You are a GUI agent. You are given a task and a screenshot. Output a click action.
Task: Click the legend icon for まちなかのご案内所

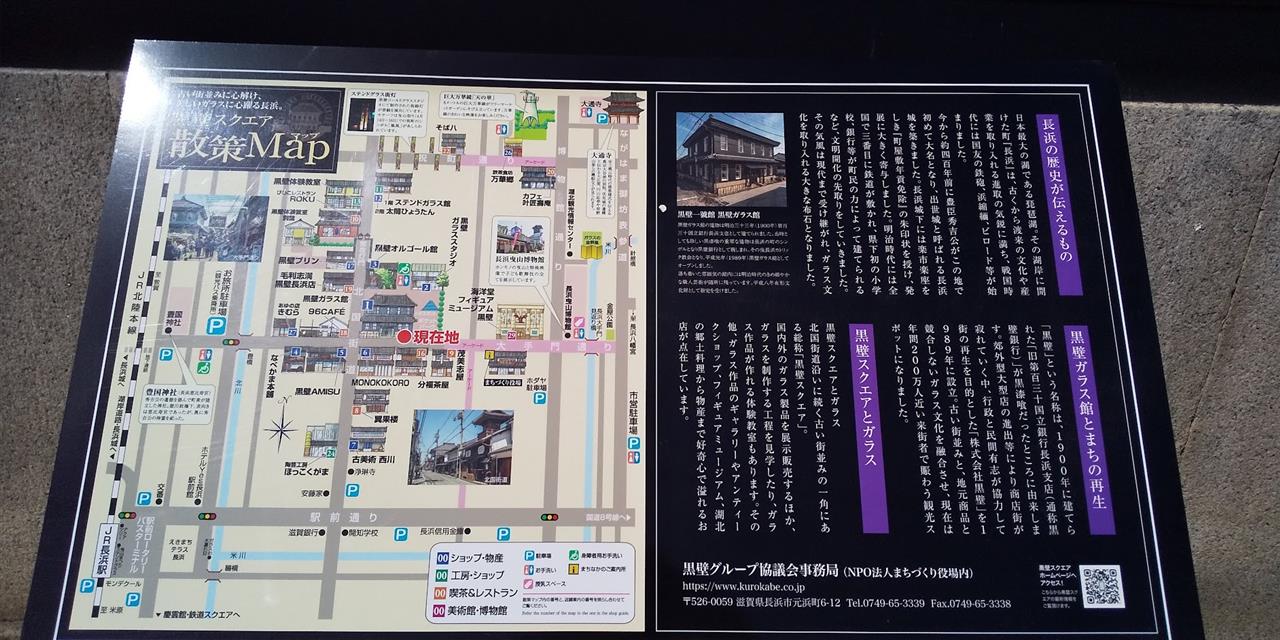tap(573, 569)
